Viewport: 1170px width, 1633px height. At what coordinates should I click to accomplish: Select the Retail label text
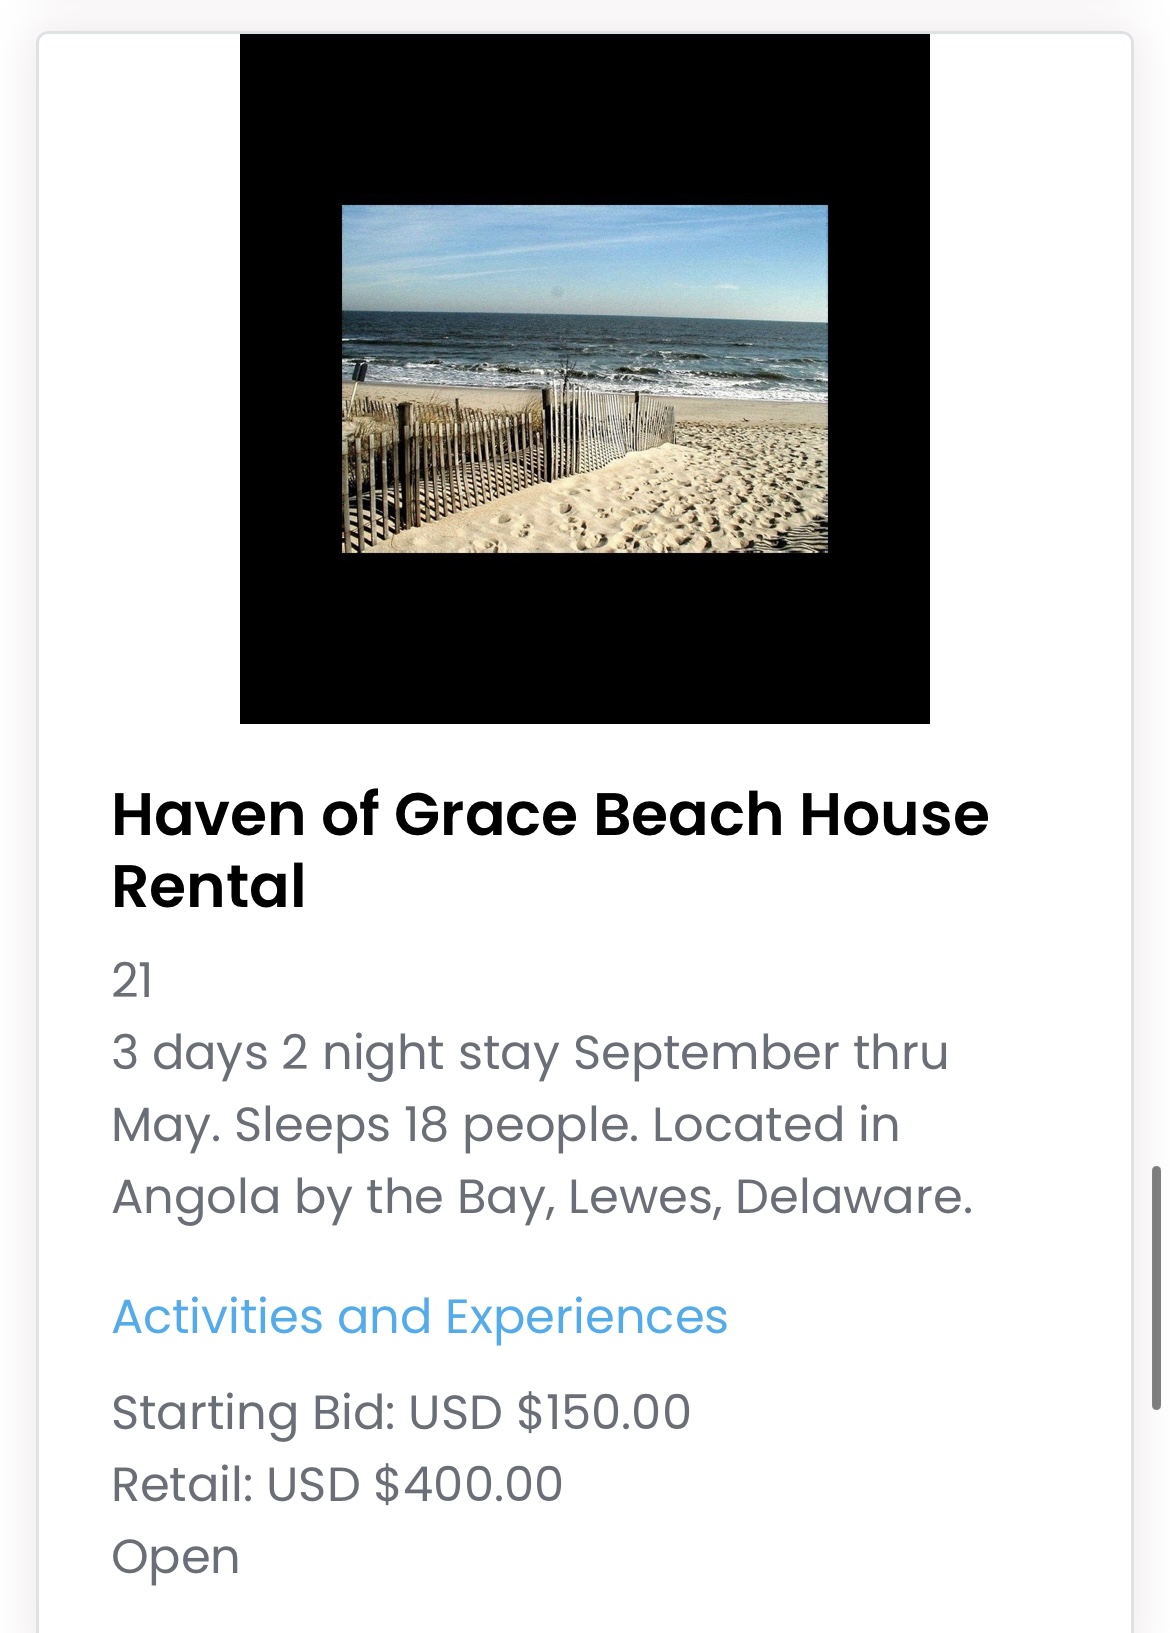click(x=182, y=1484)
